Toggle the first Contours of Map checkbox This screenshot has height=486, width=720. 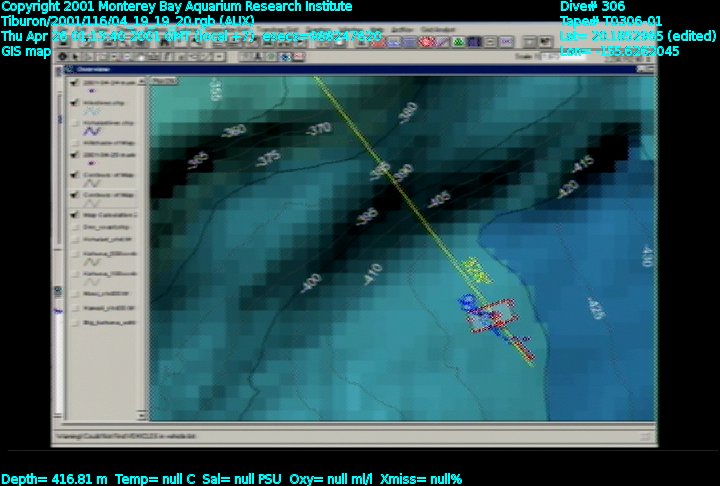pyautogui.click(x=77, y=175)
